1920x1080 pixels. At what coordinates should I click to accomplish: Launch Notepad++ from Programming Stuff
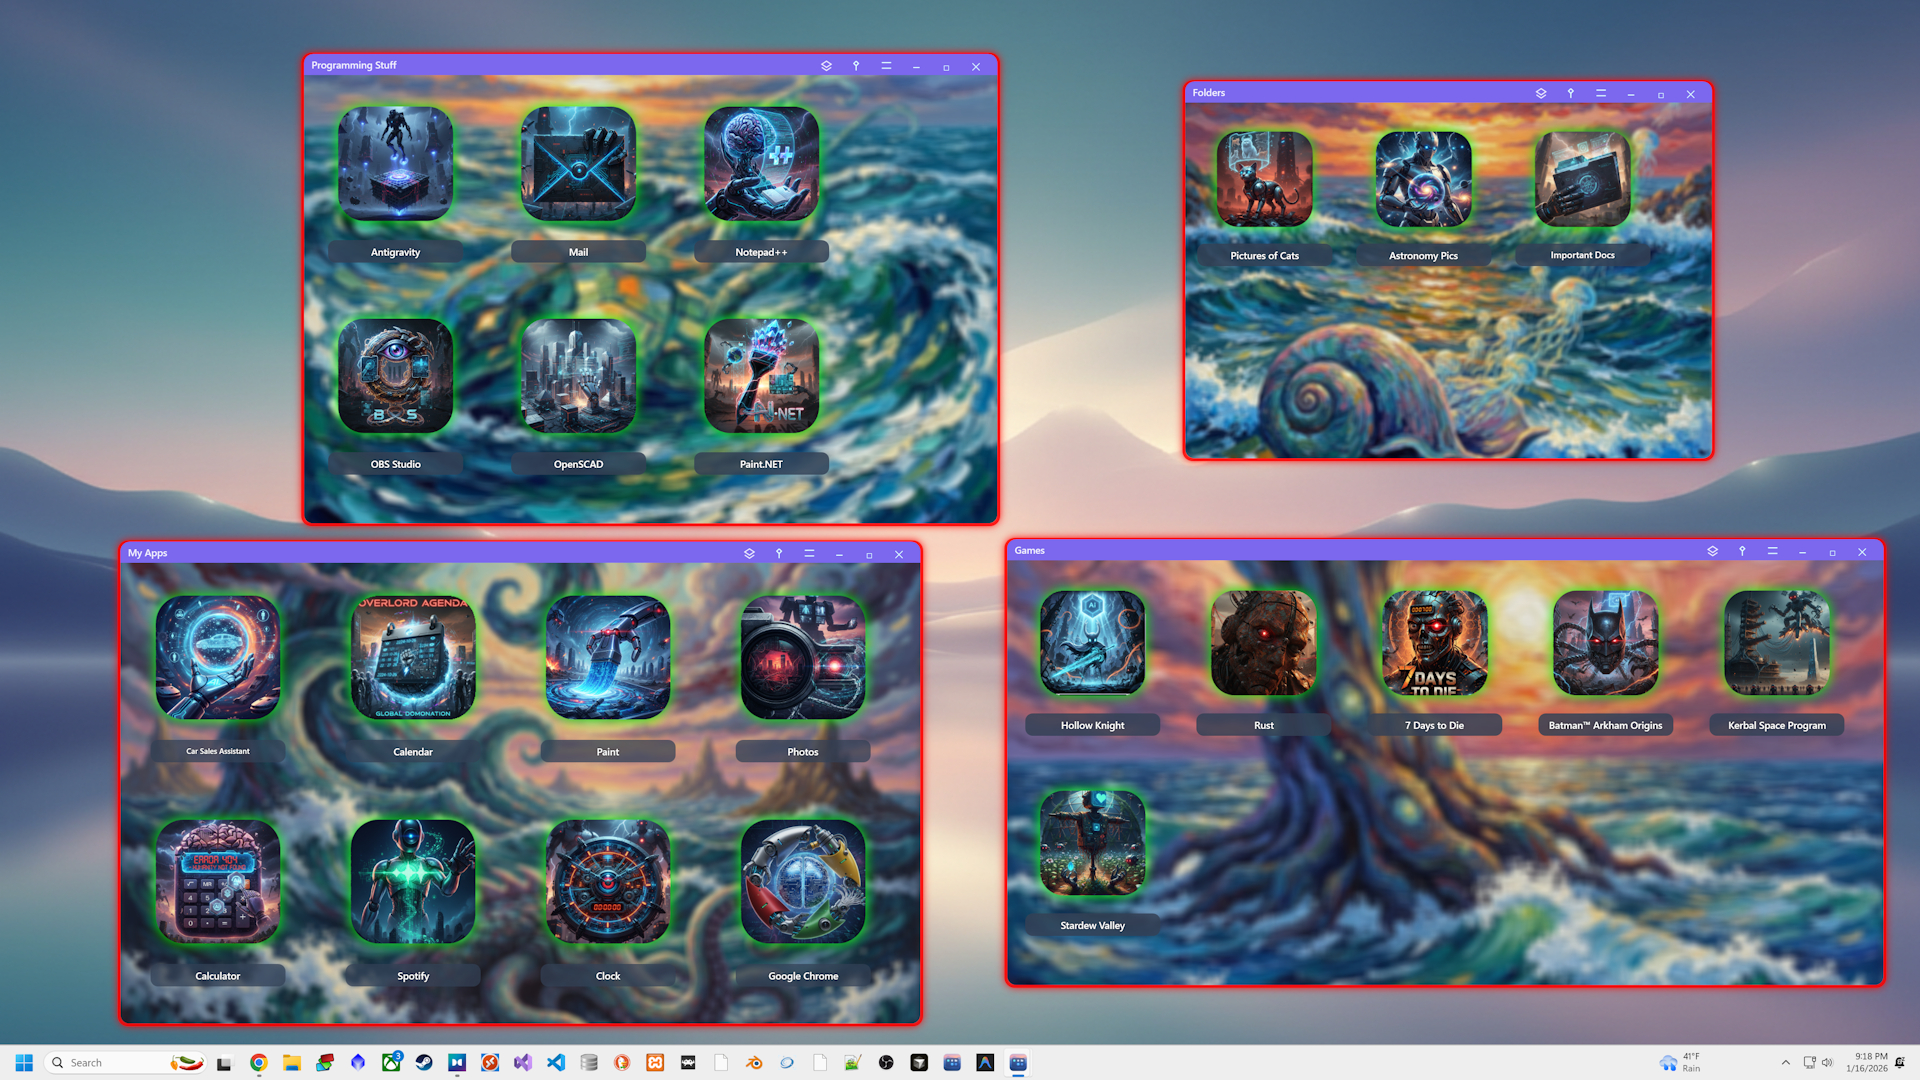[x=761, y=164]
